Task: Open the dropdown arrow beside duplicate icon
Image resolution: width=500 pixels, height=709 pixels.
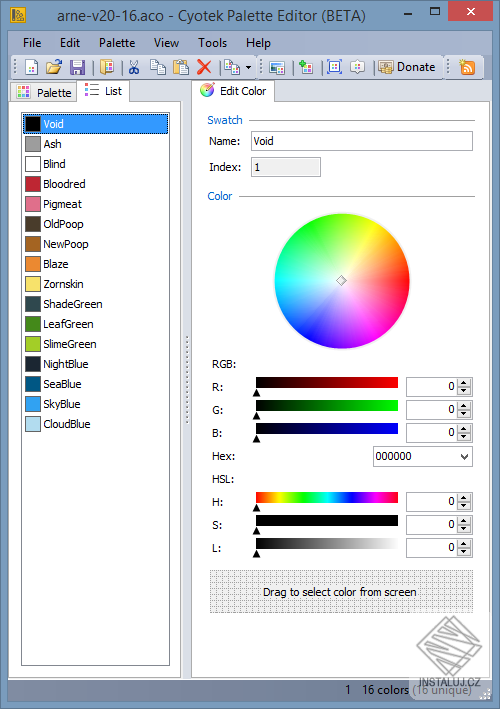Action: coord(248,68)
